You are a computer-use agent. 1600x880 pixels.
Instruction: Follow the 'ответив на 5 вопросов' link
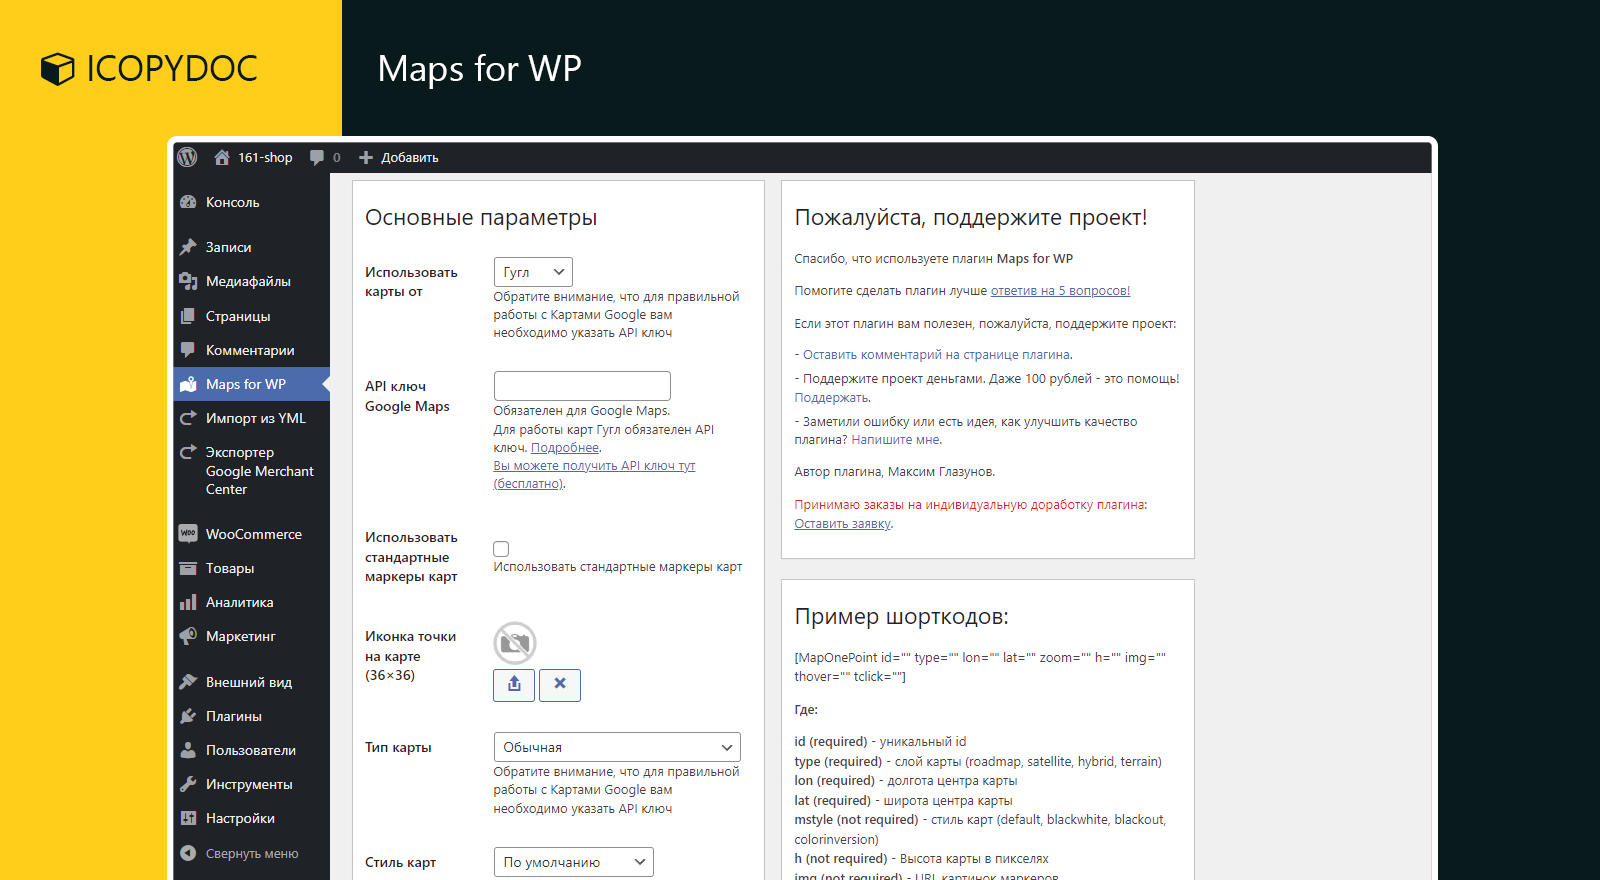pyautogui.click(x=1060, y=291)
